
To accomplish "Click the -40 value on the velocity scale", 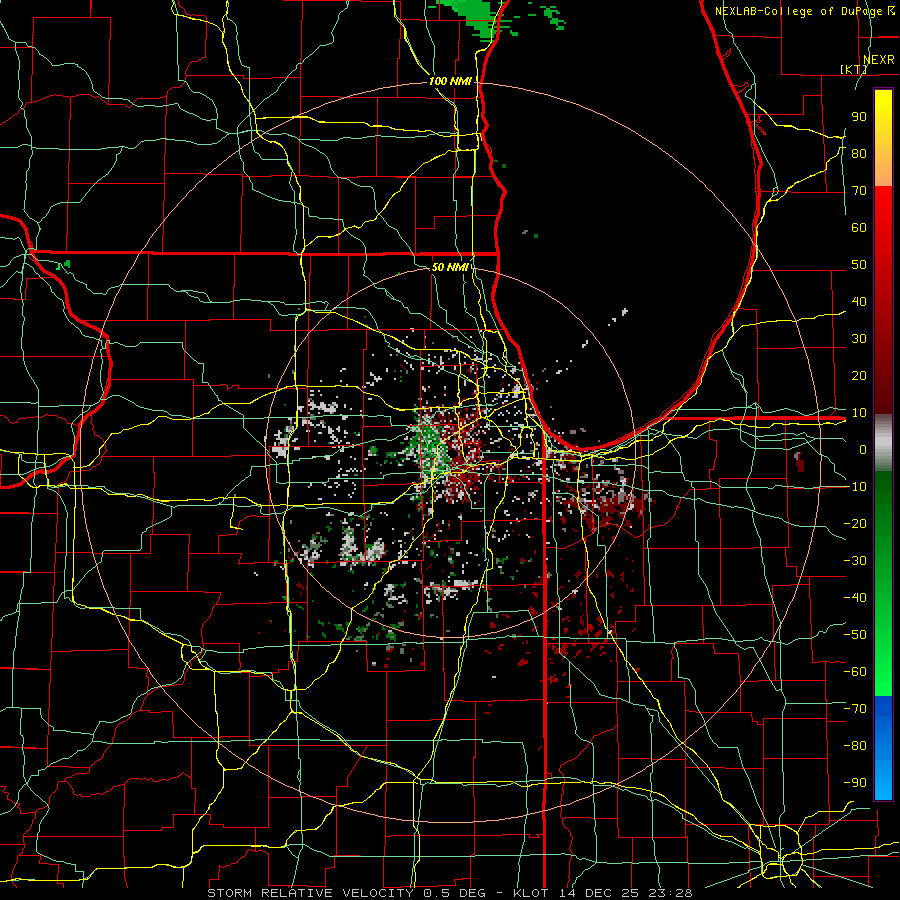I will tap(855, 598).
